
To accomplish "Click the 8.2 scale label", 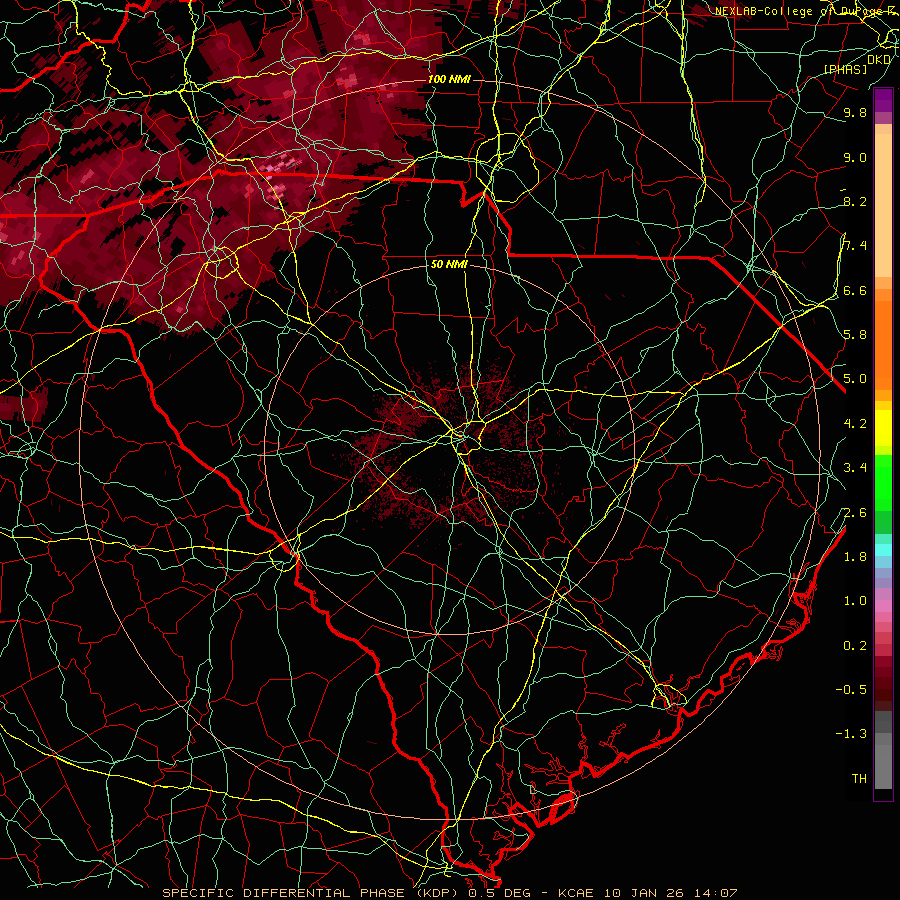I will click(855, 201).
